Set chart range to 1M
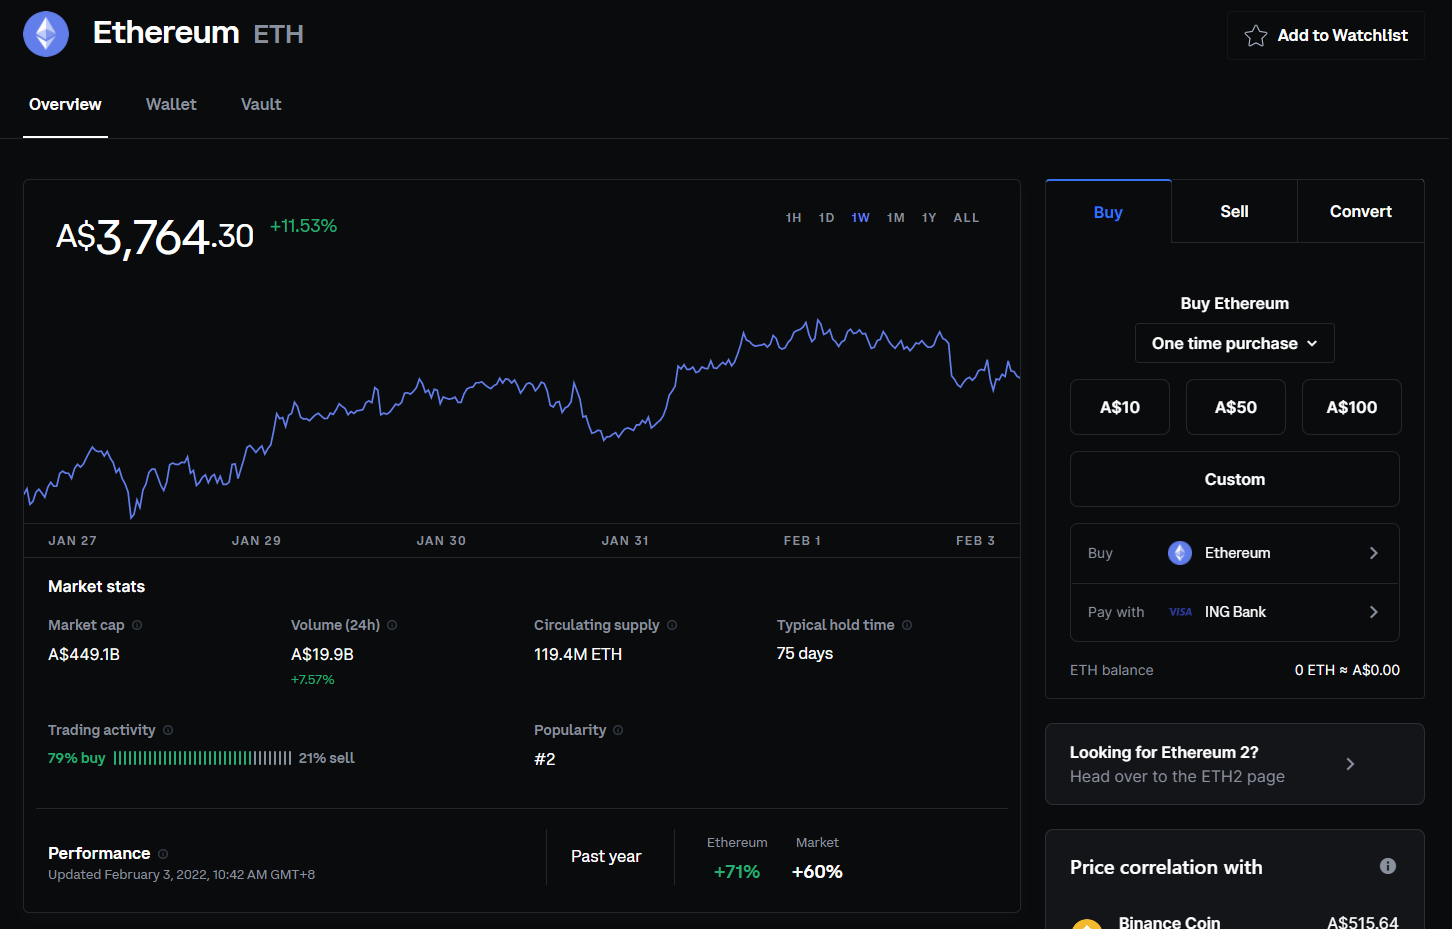 point(896,218)
